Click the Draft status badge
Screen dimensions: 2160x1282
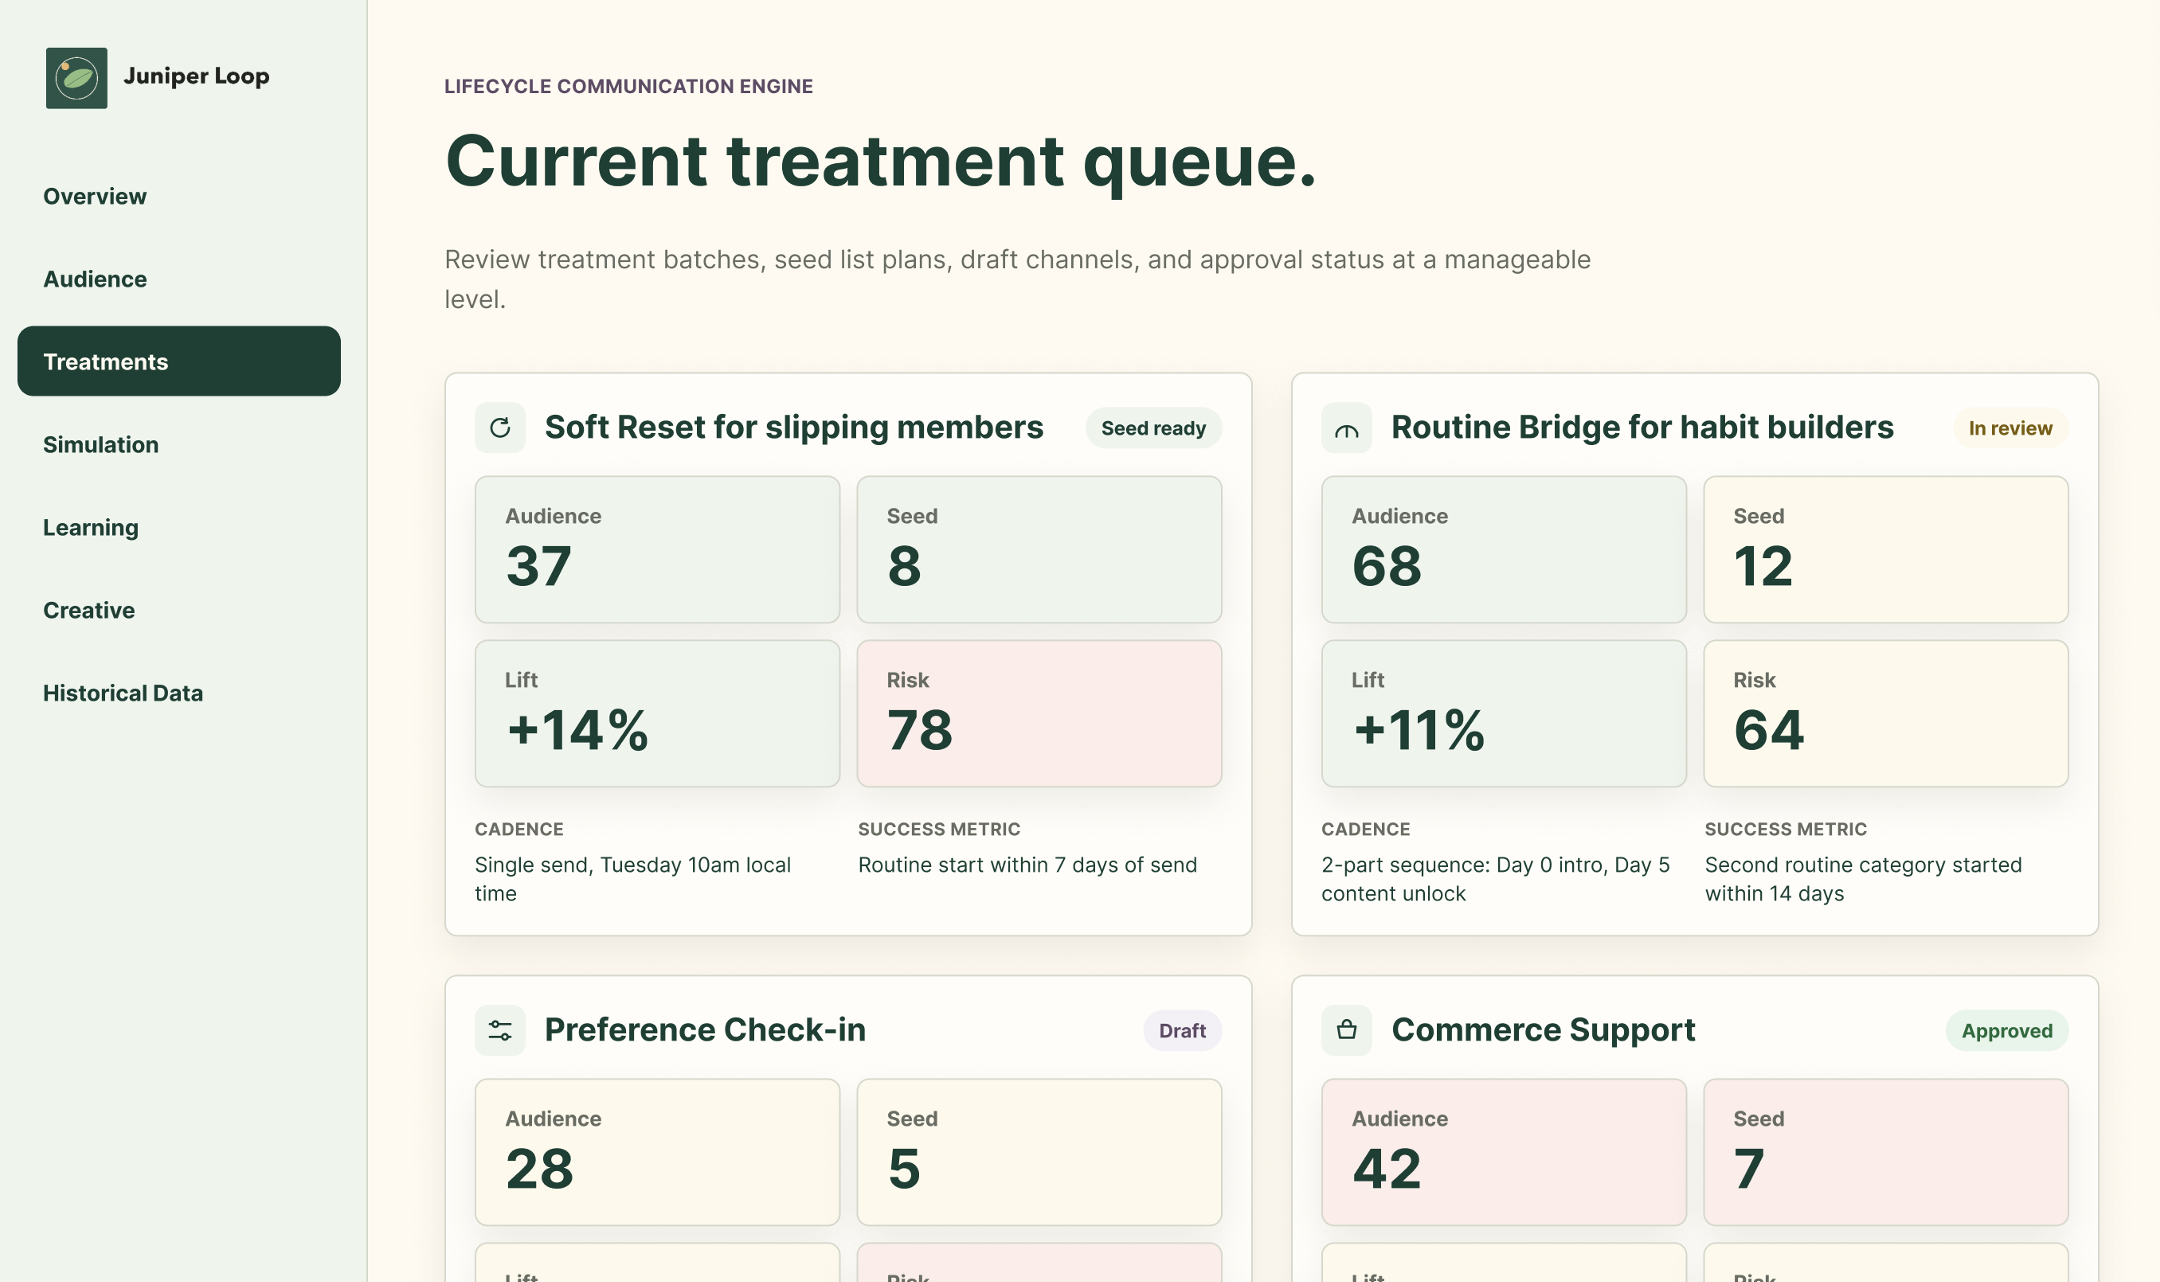pos(1182,1030)
